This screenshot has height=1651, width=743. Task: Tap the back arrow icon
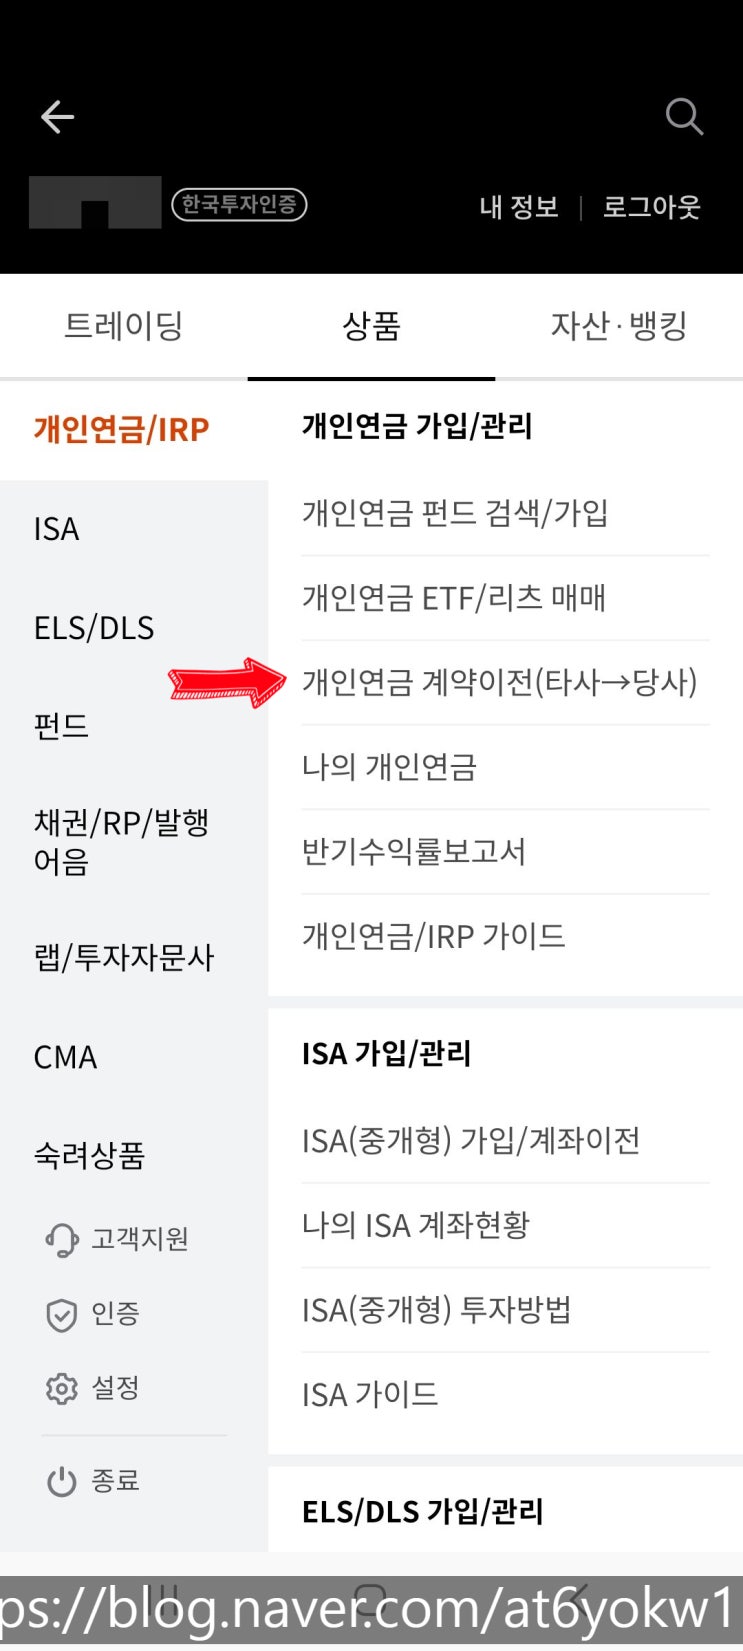(57, 117)
